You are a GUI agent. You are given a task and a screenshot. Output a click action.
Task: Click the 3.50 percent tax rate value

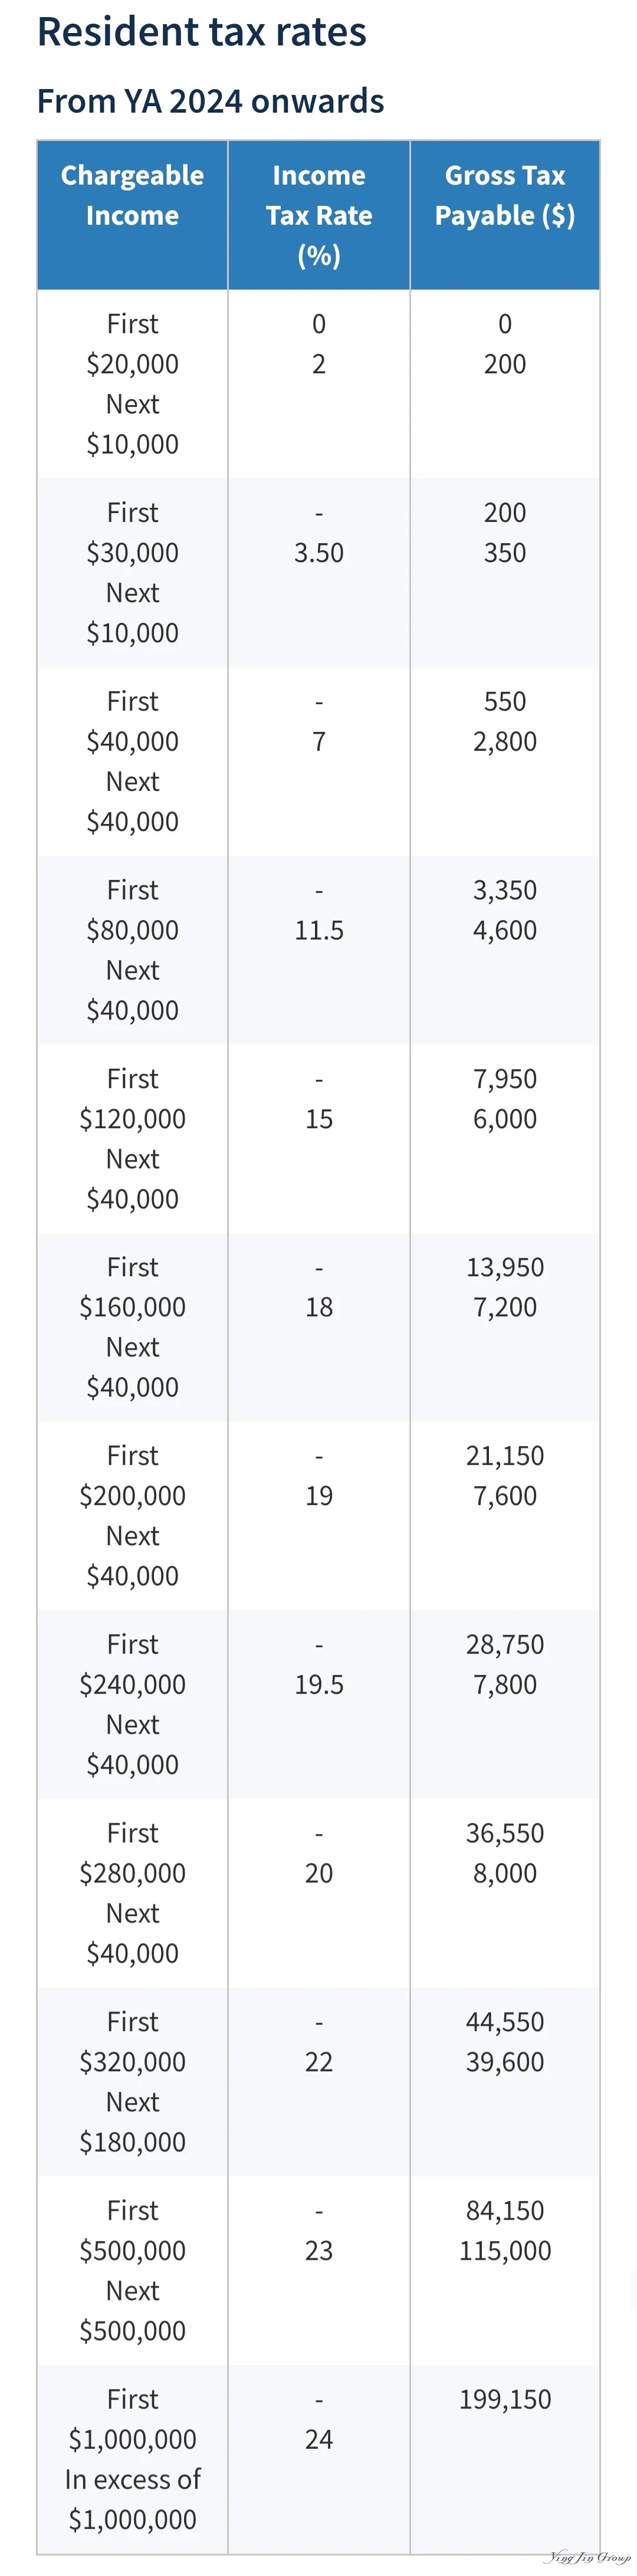click(319, 553)
